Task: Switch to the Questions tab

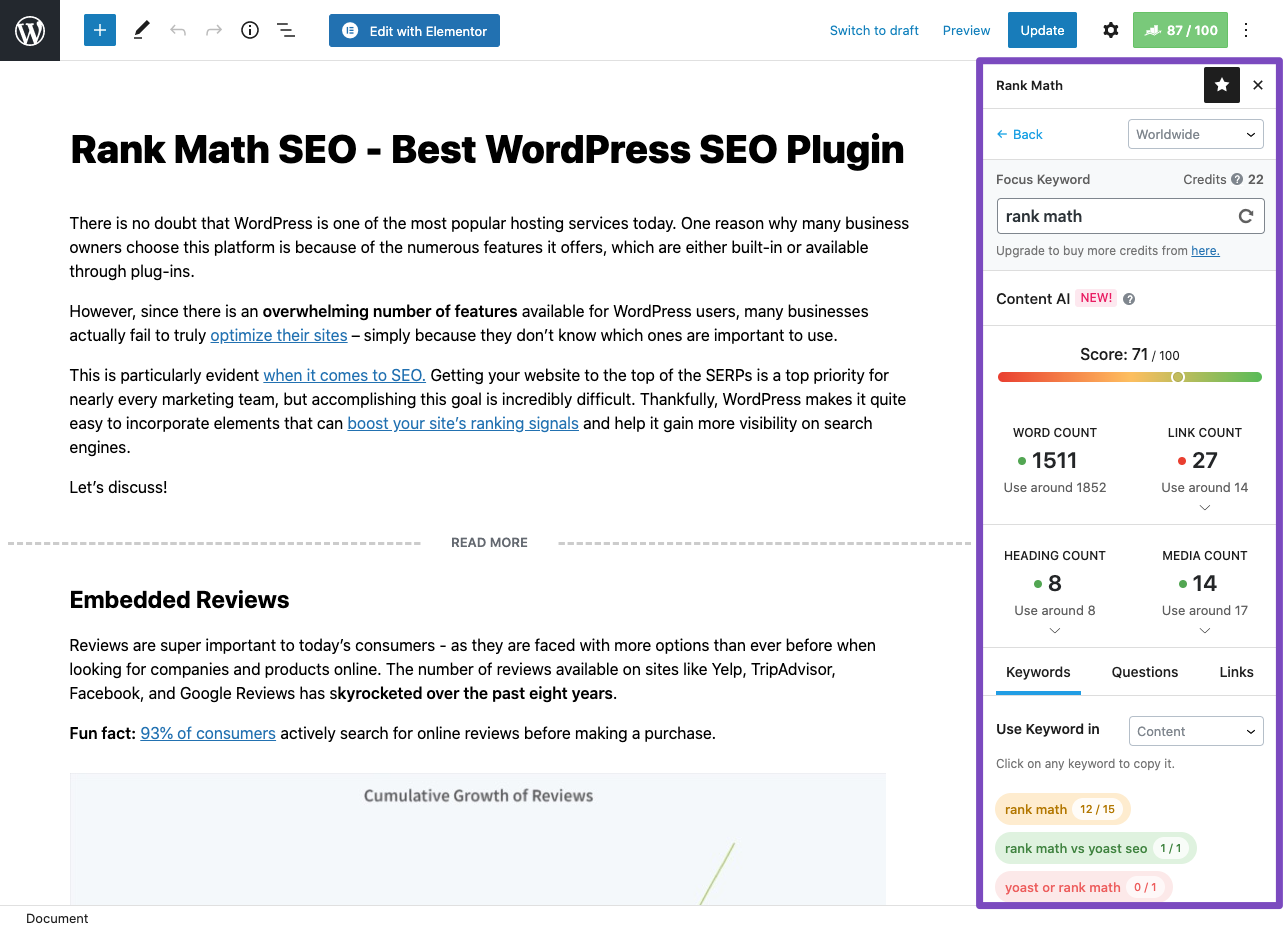Action: pyautogui.click(x=1145, y=672)
